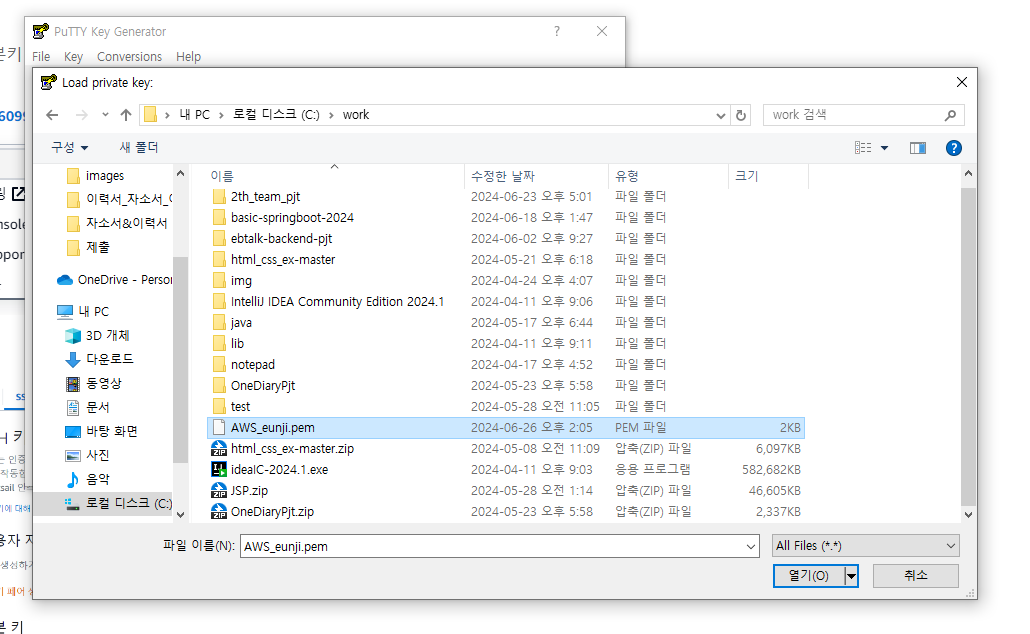
Task: Open Help menu in PuTTY Key Generator
Action: coord(189,57)
